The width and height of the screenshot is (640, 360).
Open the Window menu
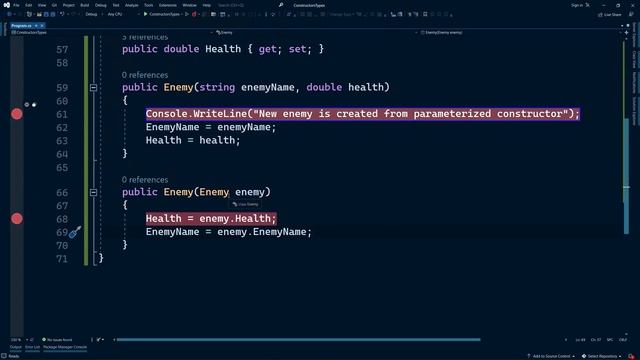[x=189, y=5]
